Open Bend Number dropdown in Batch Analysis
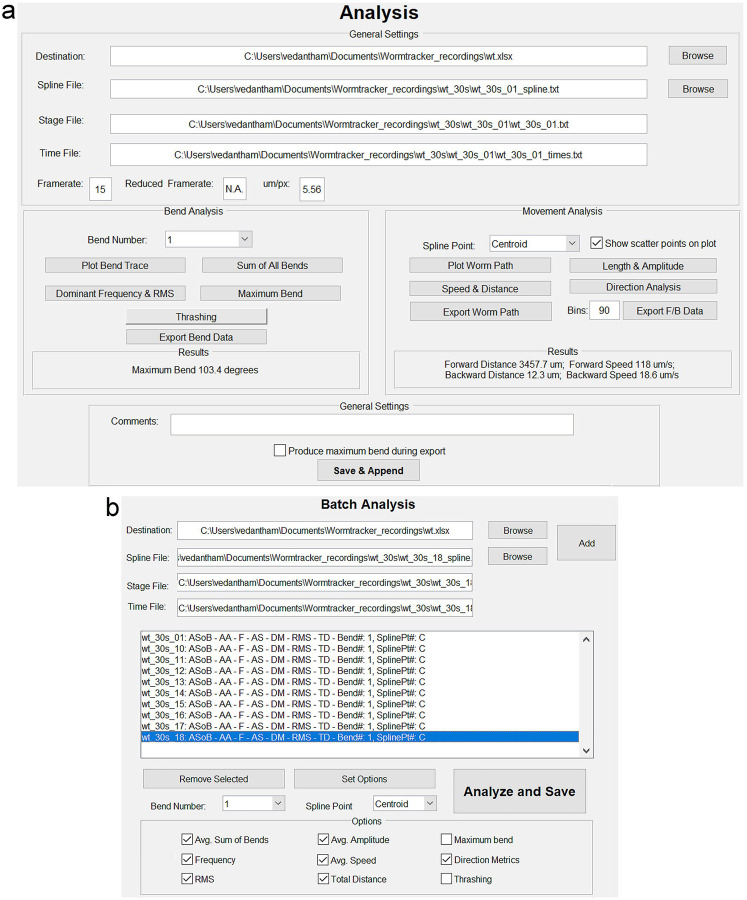This screenshot has height=900, width=747. tap(253, 804)
